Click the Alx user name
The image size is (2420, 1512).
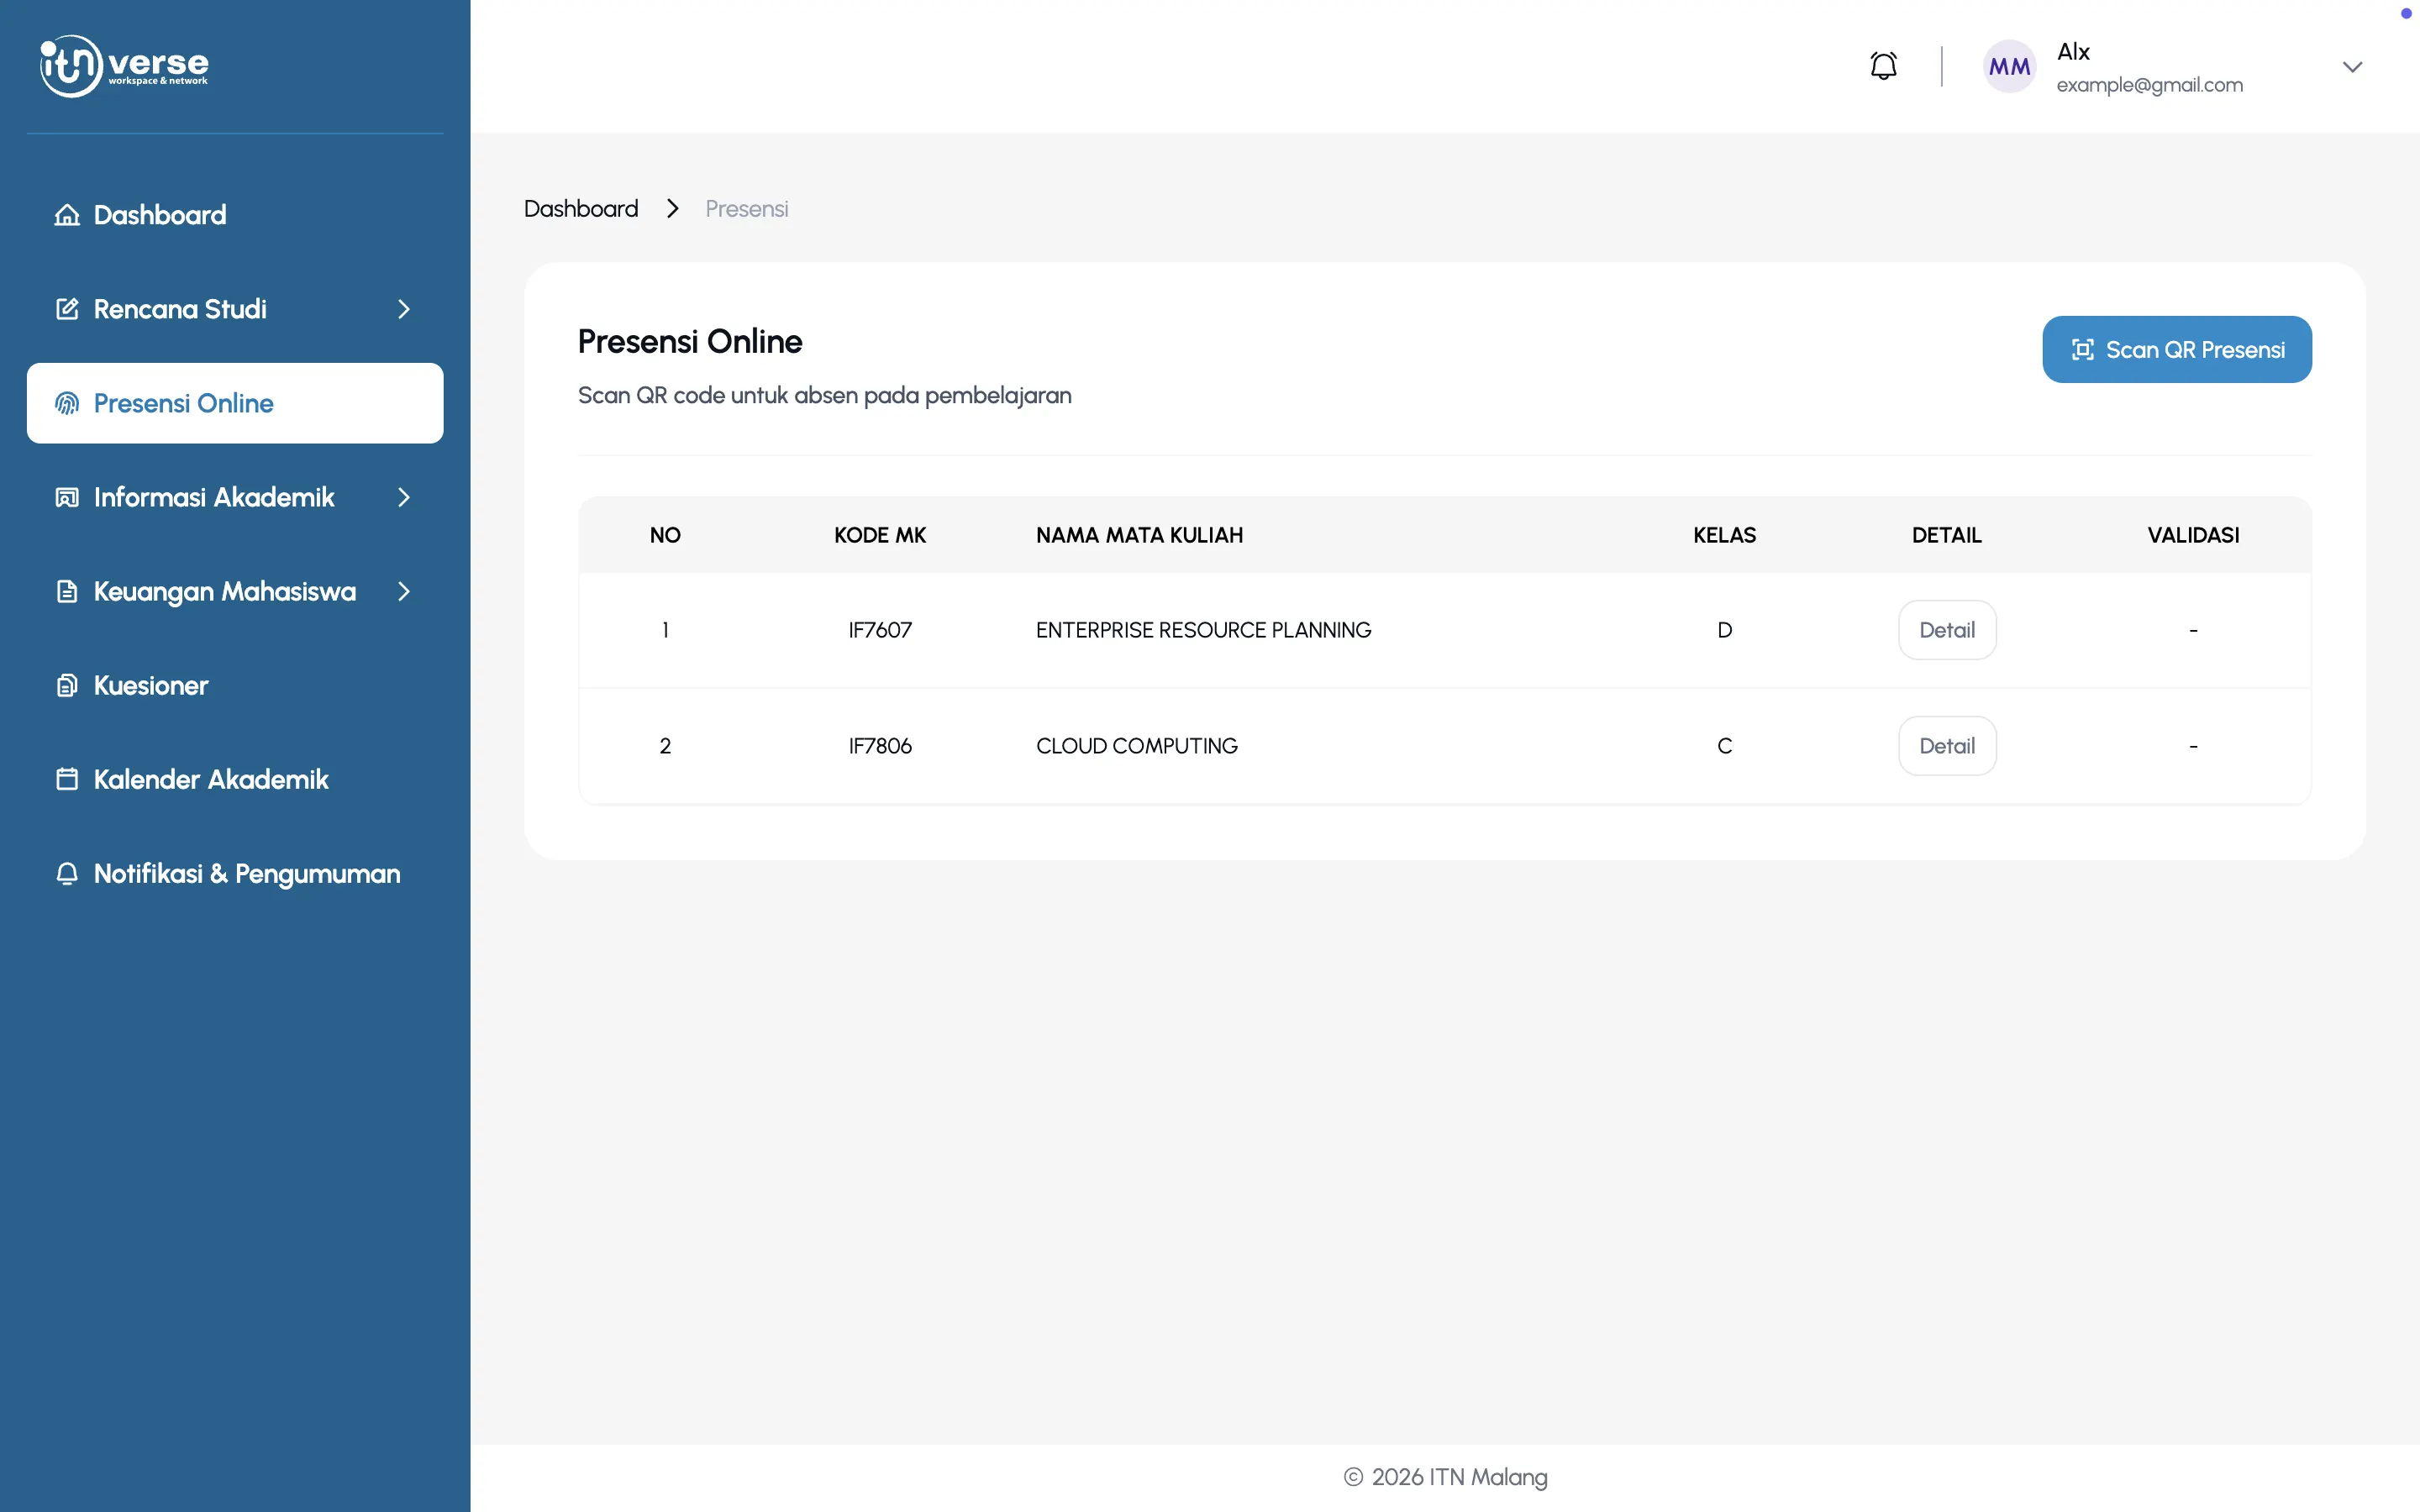[2073, 51]
